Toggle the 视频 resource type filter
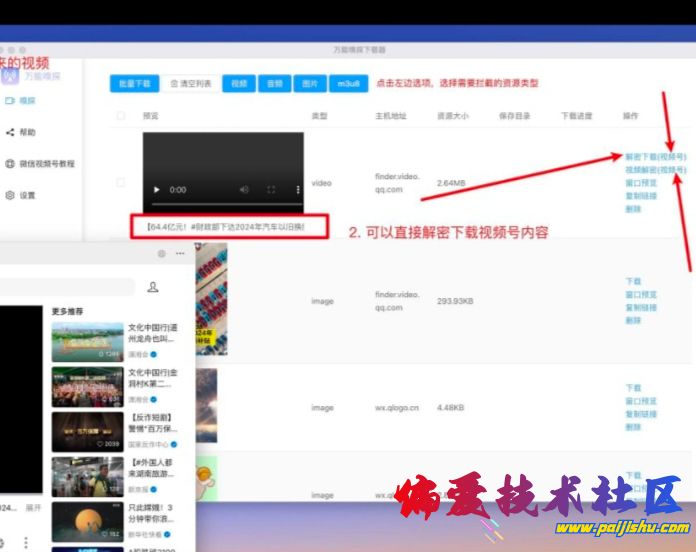Viewport: 696px width, 552px height. coord(239,84)
